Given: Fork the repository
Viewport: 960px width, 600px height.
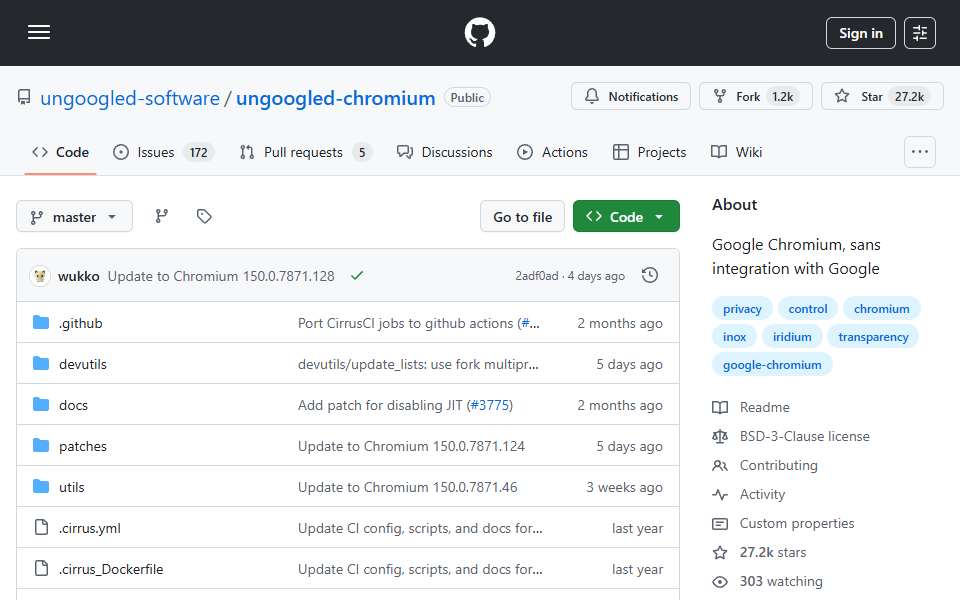Looking at the screenshot, I should pyautogui.click(x=756, y=97).
